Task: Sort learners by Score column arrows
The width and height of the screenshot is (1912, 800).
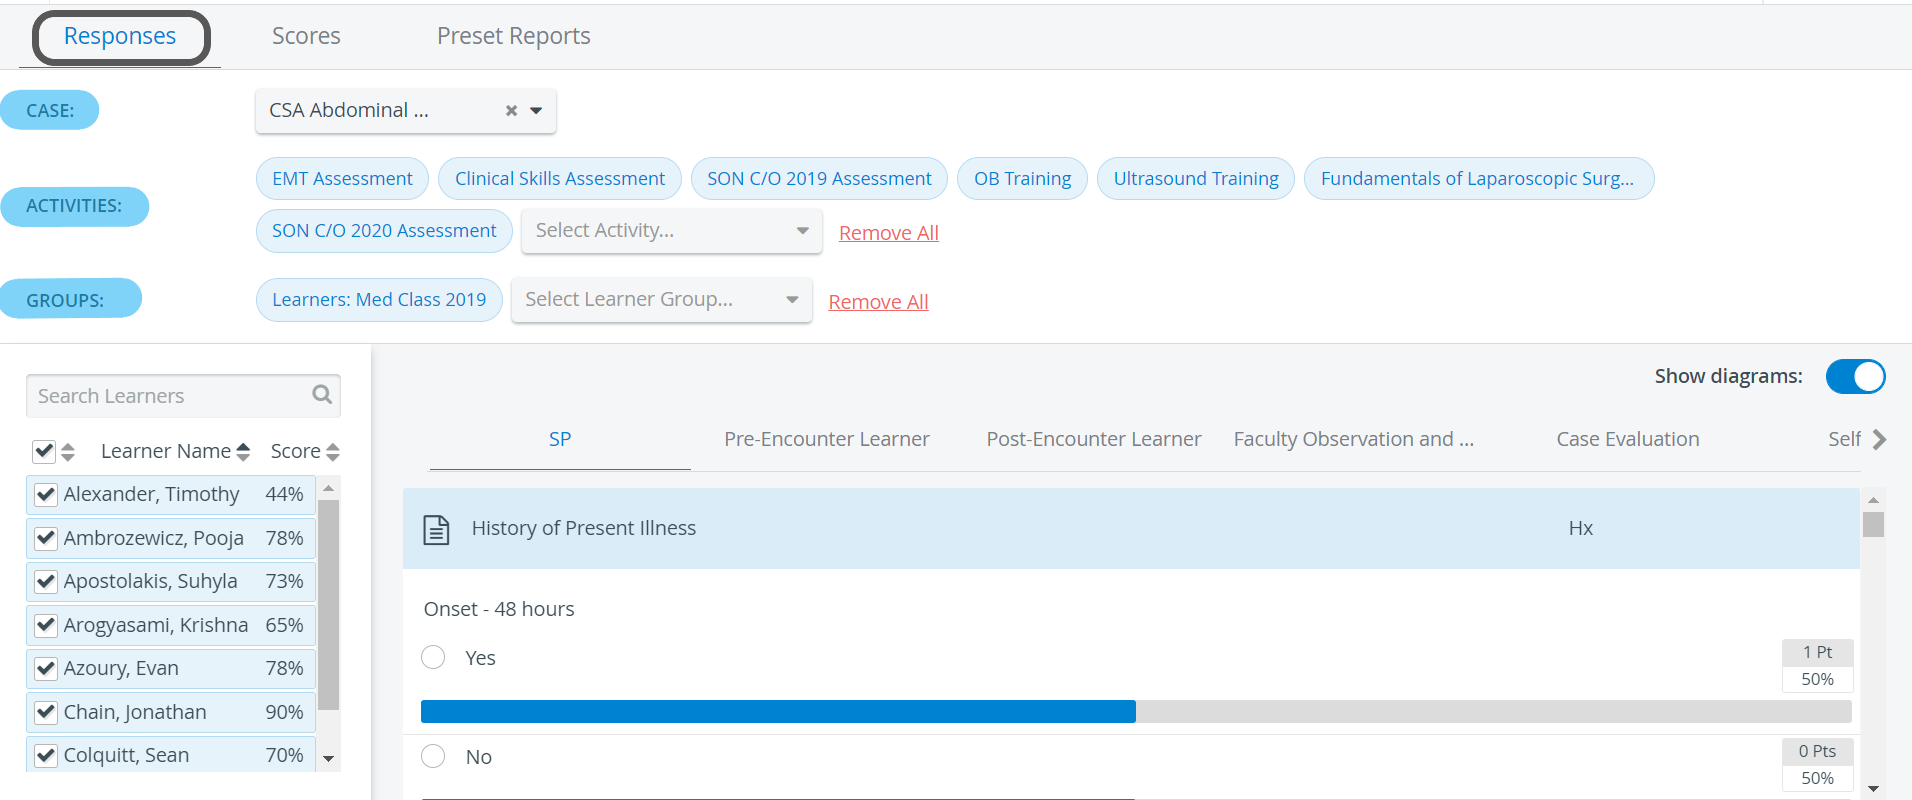Action: (x=333, y=452)
